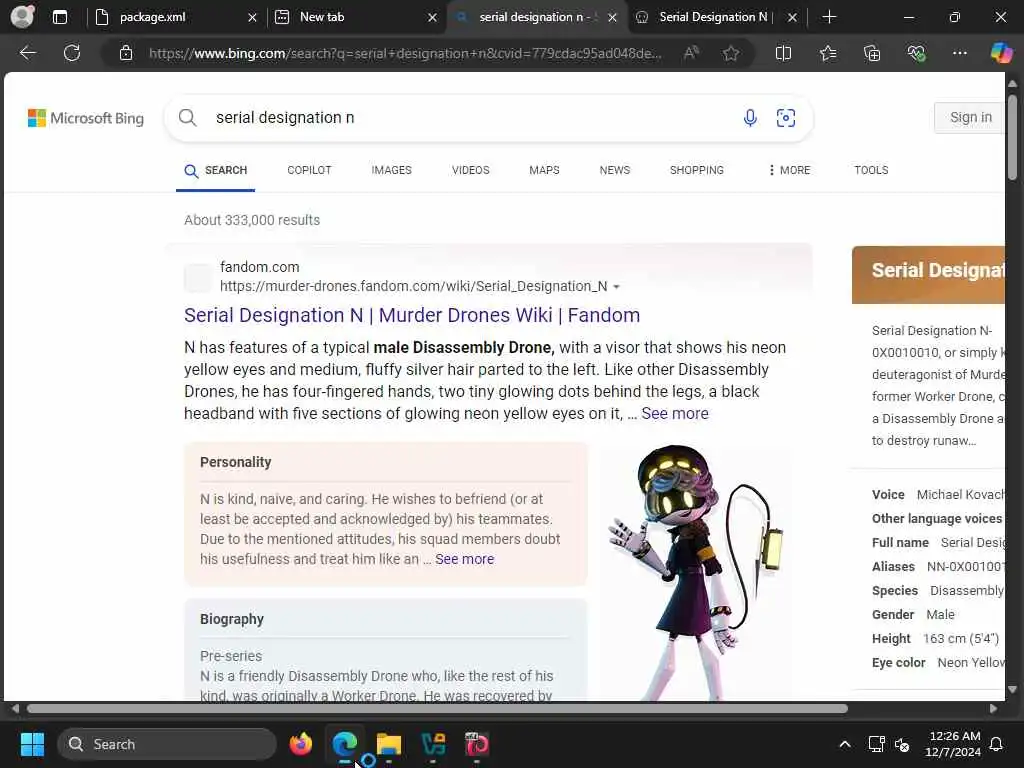The image size is (1024, 768).
Task: Open the green VS taskbar application icon
Action: point(433,744)
